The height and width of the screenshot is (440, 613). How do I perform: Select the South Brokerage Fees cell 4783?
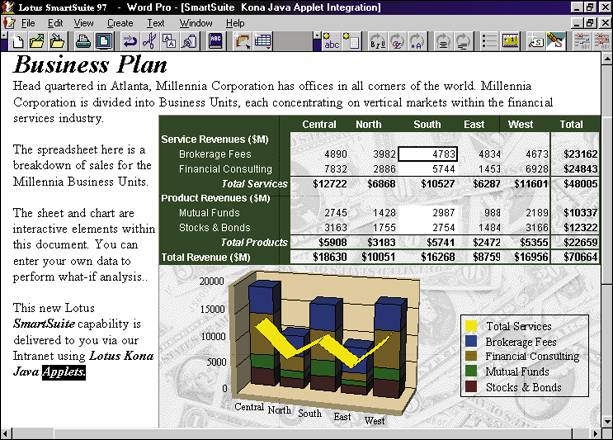428,154
